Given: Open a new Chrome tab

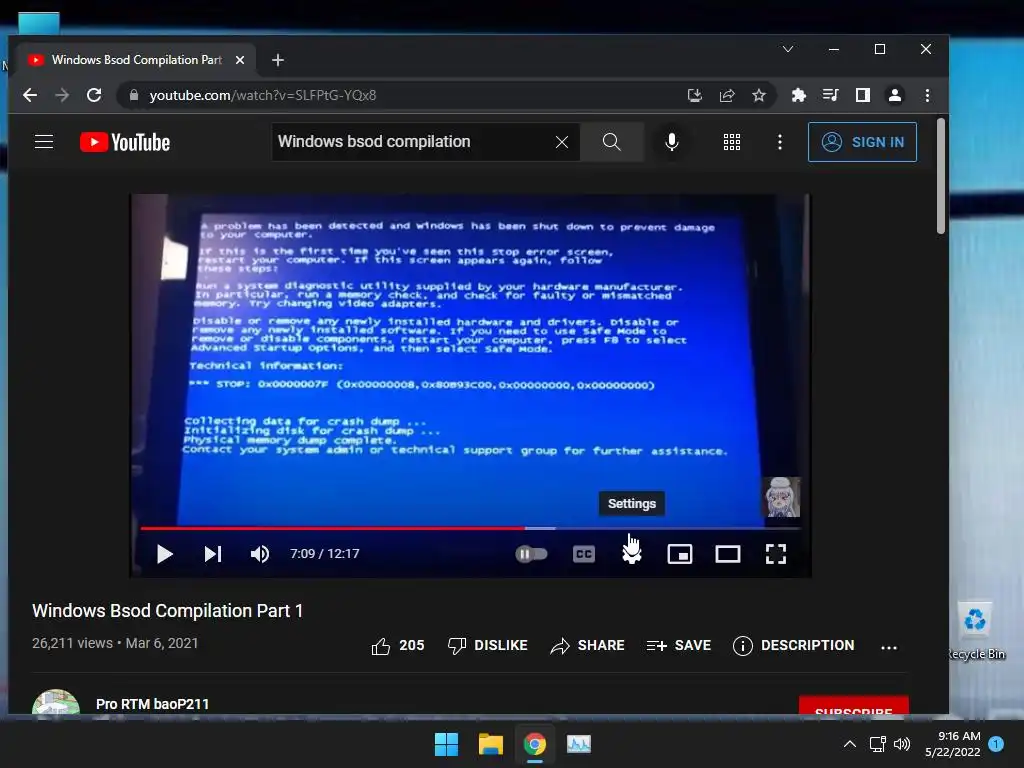Looking at the screenshot, I should pos(278,60).
